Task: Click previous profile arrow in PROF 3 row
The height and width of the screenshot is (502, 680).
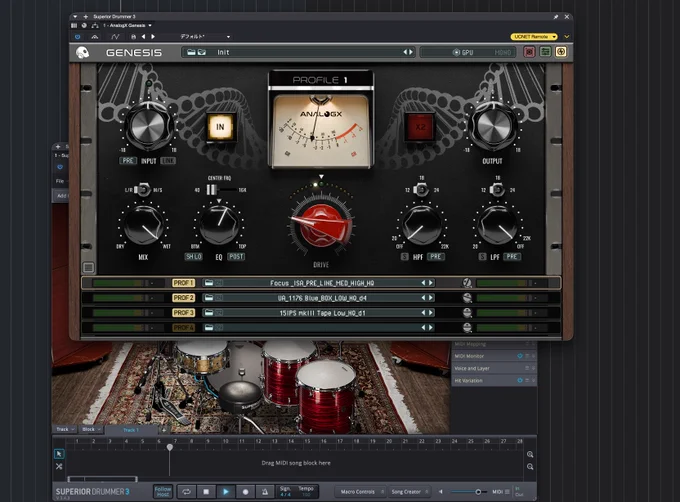Action: point(424,313)
